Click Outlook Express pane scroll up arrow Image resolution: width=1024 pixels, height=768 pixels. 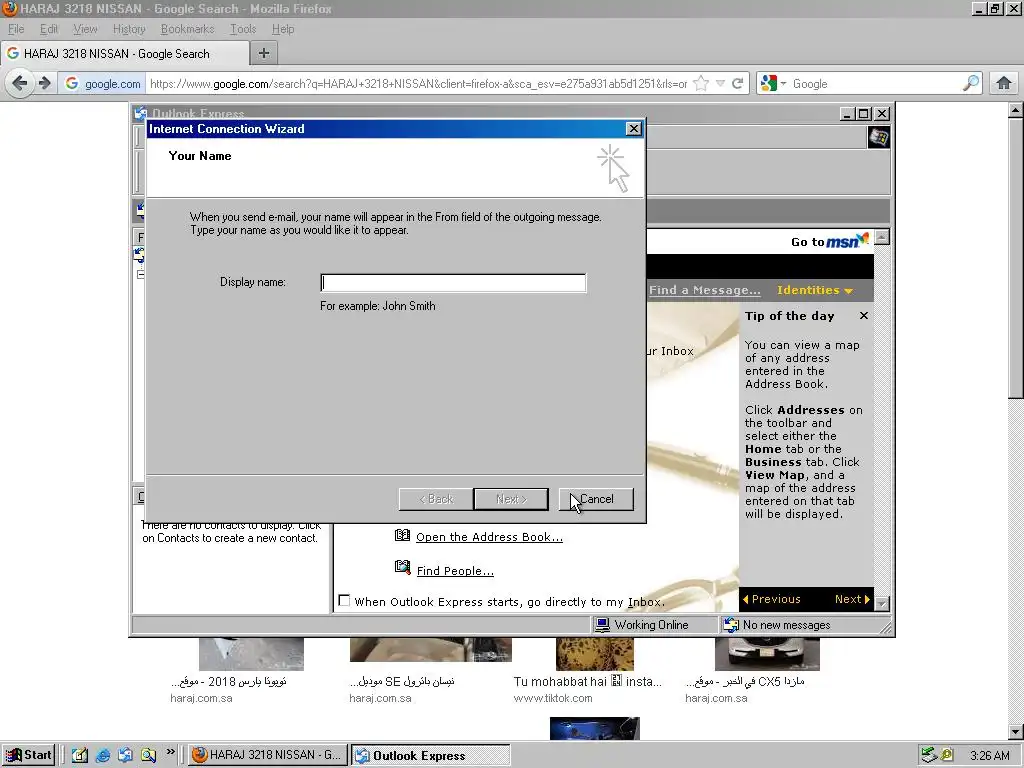point(882,237)
